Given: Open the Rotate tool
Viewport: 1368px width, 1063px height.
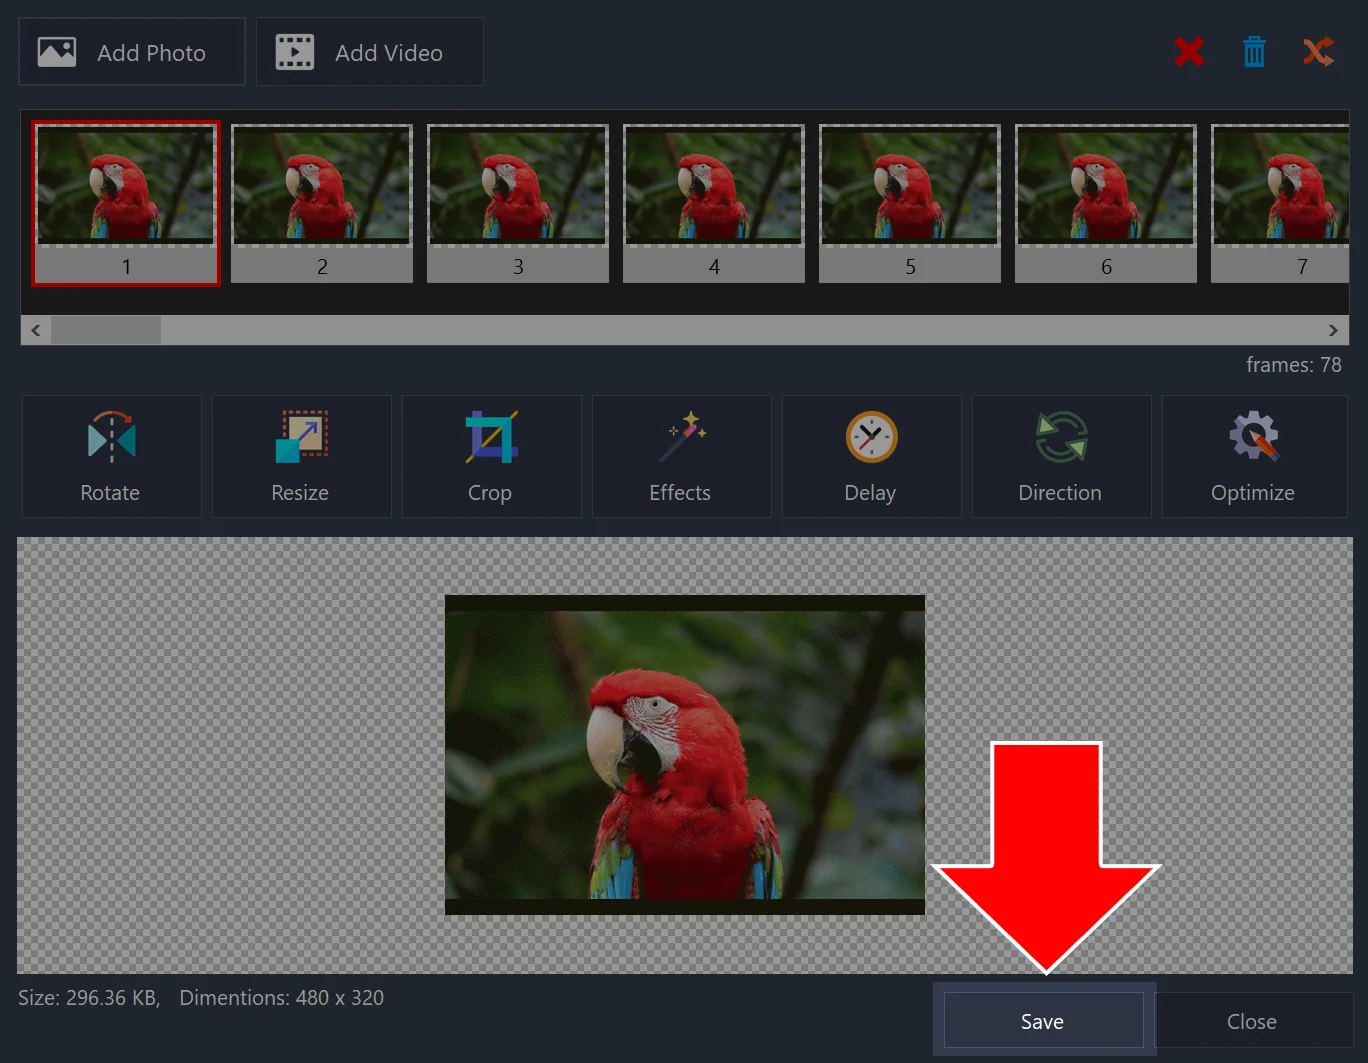Looking at the screenshot, I should click(x=111, y=456).
